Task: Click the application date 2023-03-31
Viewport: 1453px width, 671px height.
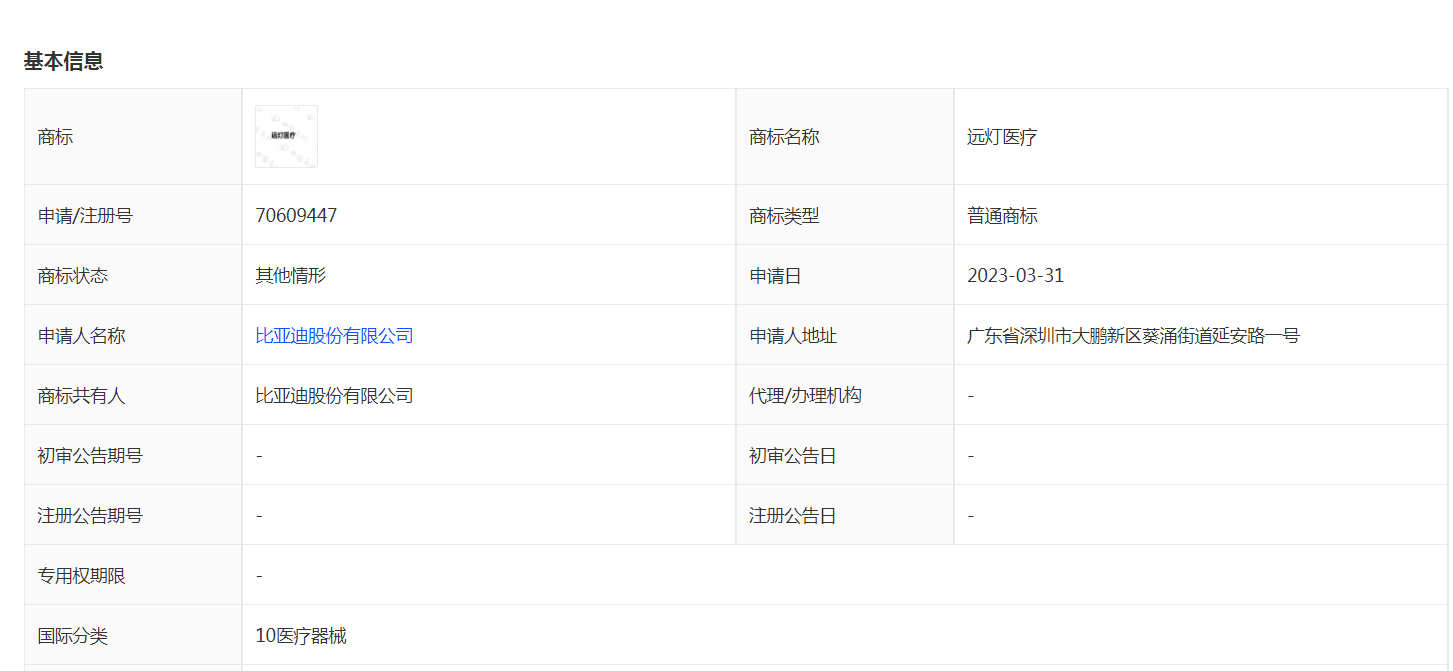Action: 1016,276
